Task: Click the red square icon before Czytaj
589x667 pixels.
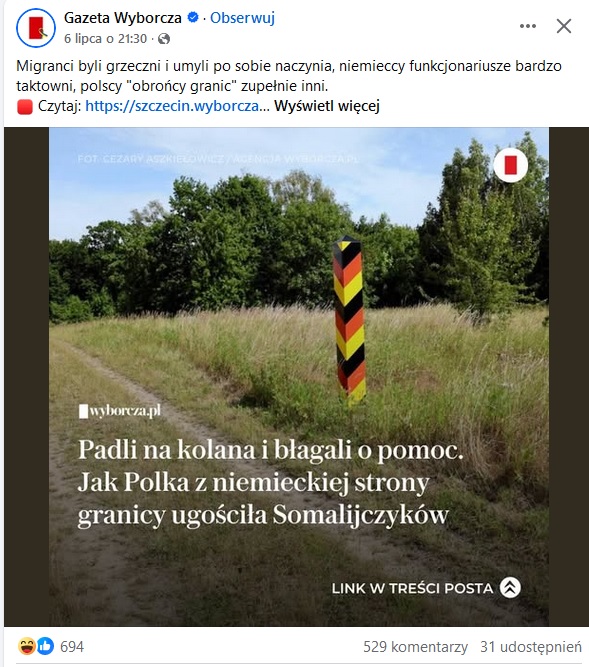Action: [25, 106]
